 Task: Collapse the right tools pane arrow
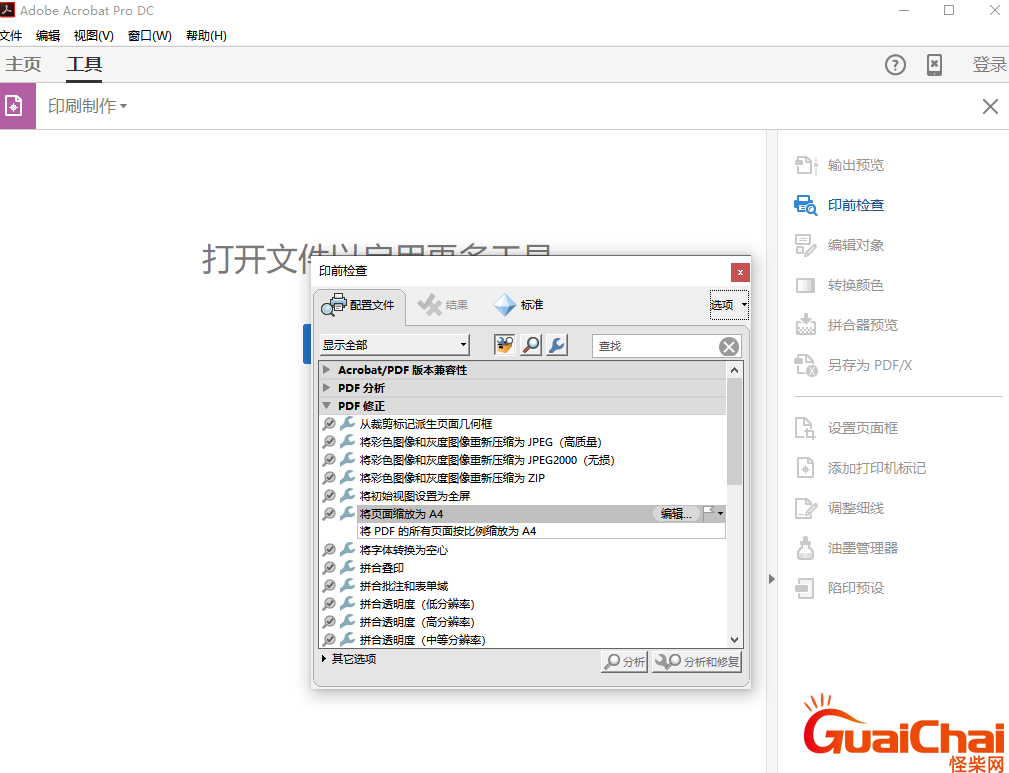tap(772, 579)
